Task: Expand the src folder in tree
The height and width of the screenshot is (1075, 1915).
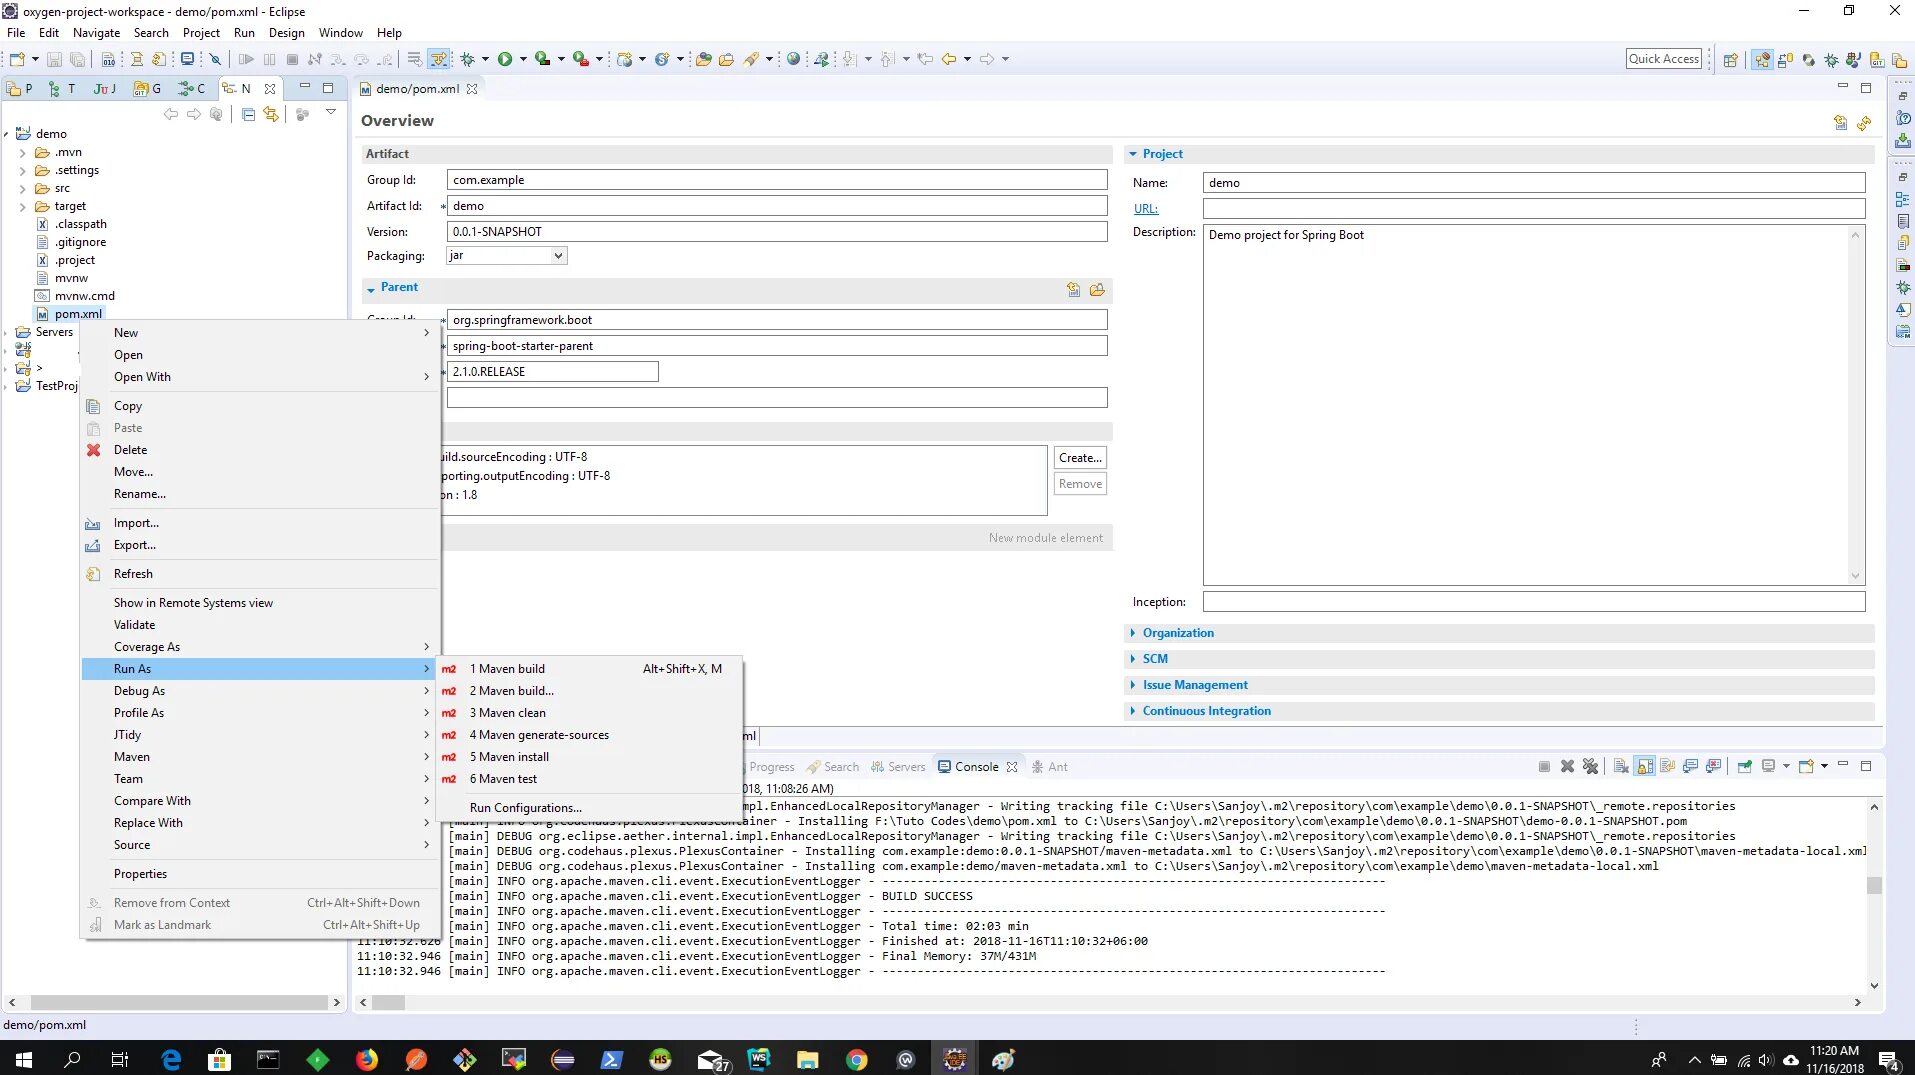Action: click(x=22, y=188)
